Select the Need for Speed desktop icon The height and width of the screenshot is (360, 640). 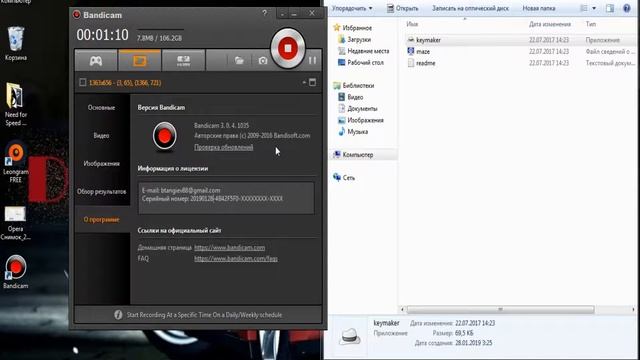coord(16,105)
